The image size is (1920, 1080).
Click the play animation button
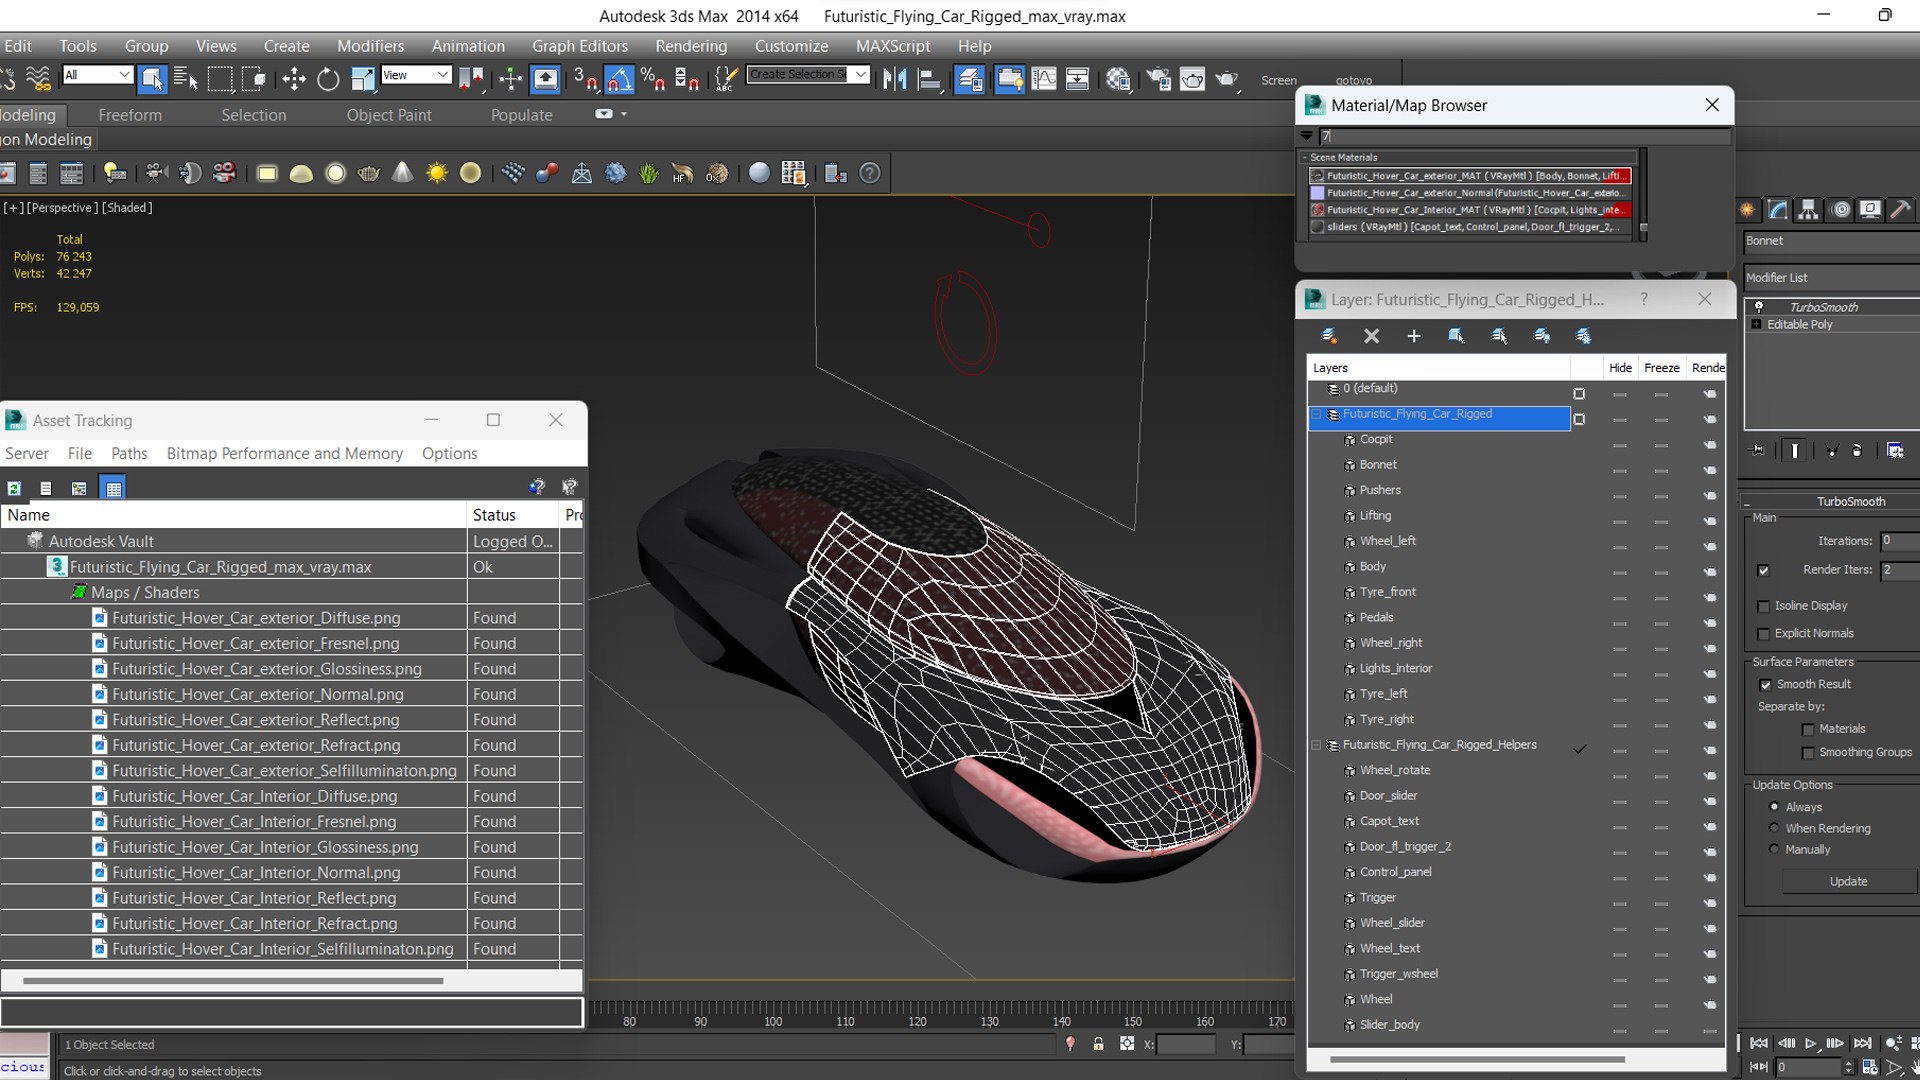[x=1811, y=1043]
